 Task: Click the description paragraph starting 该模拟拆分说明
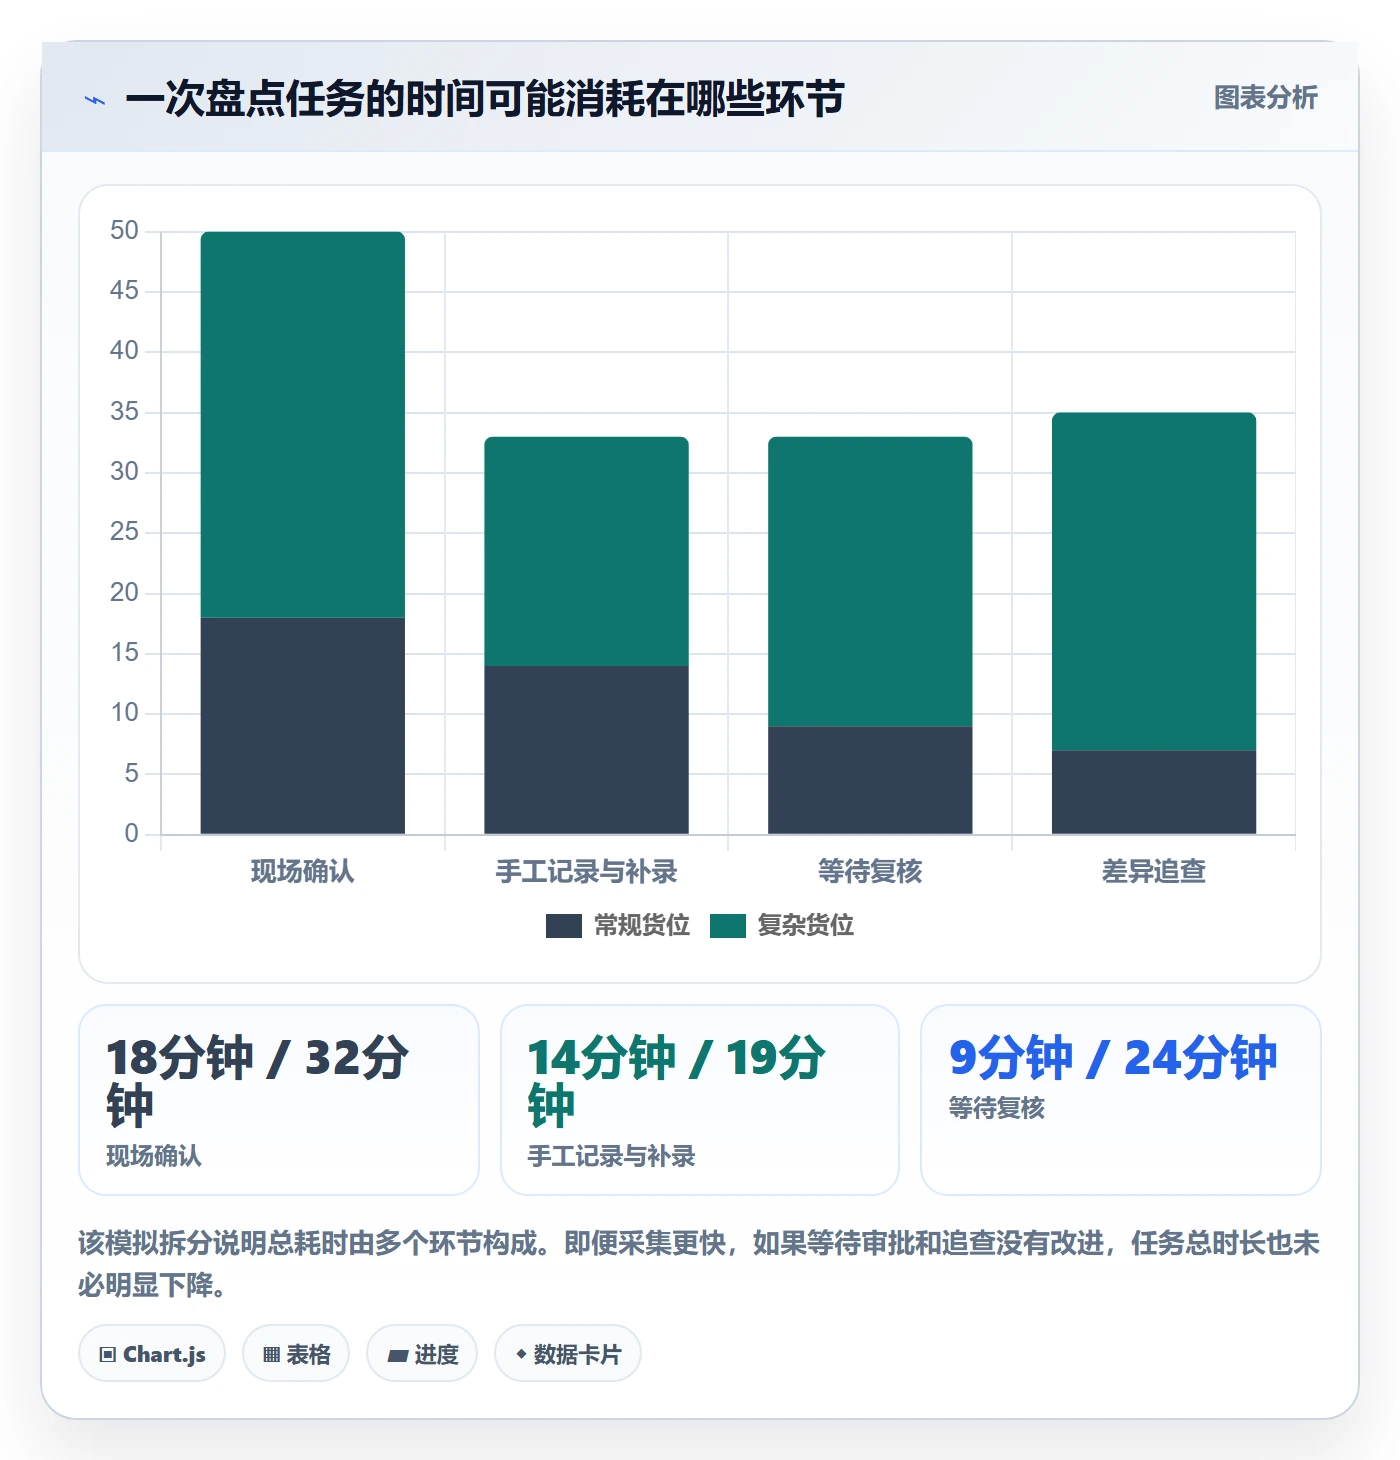pyautogui.click(x=699, y=1264)
